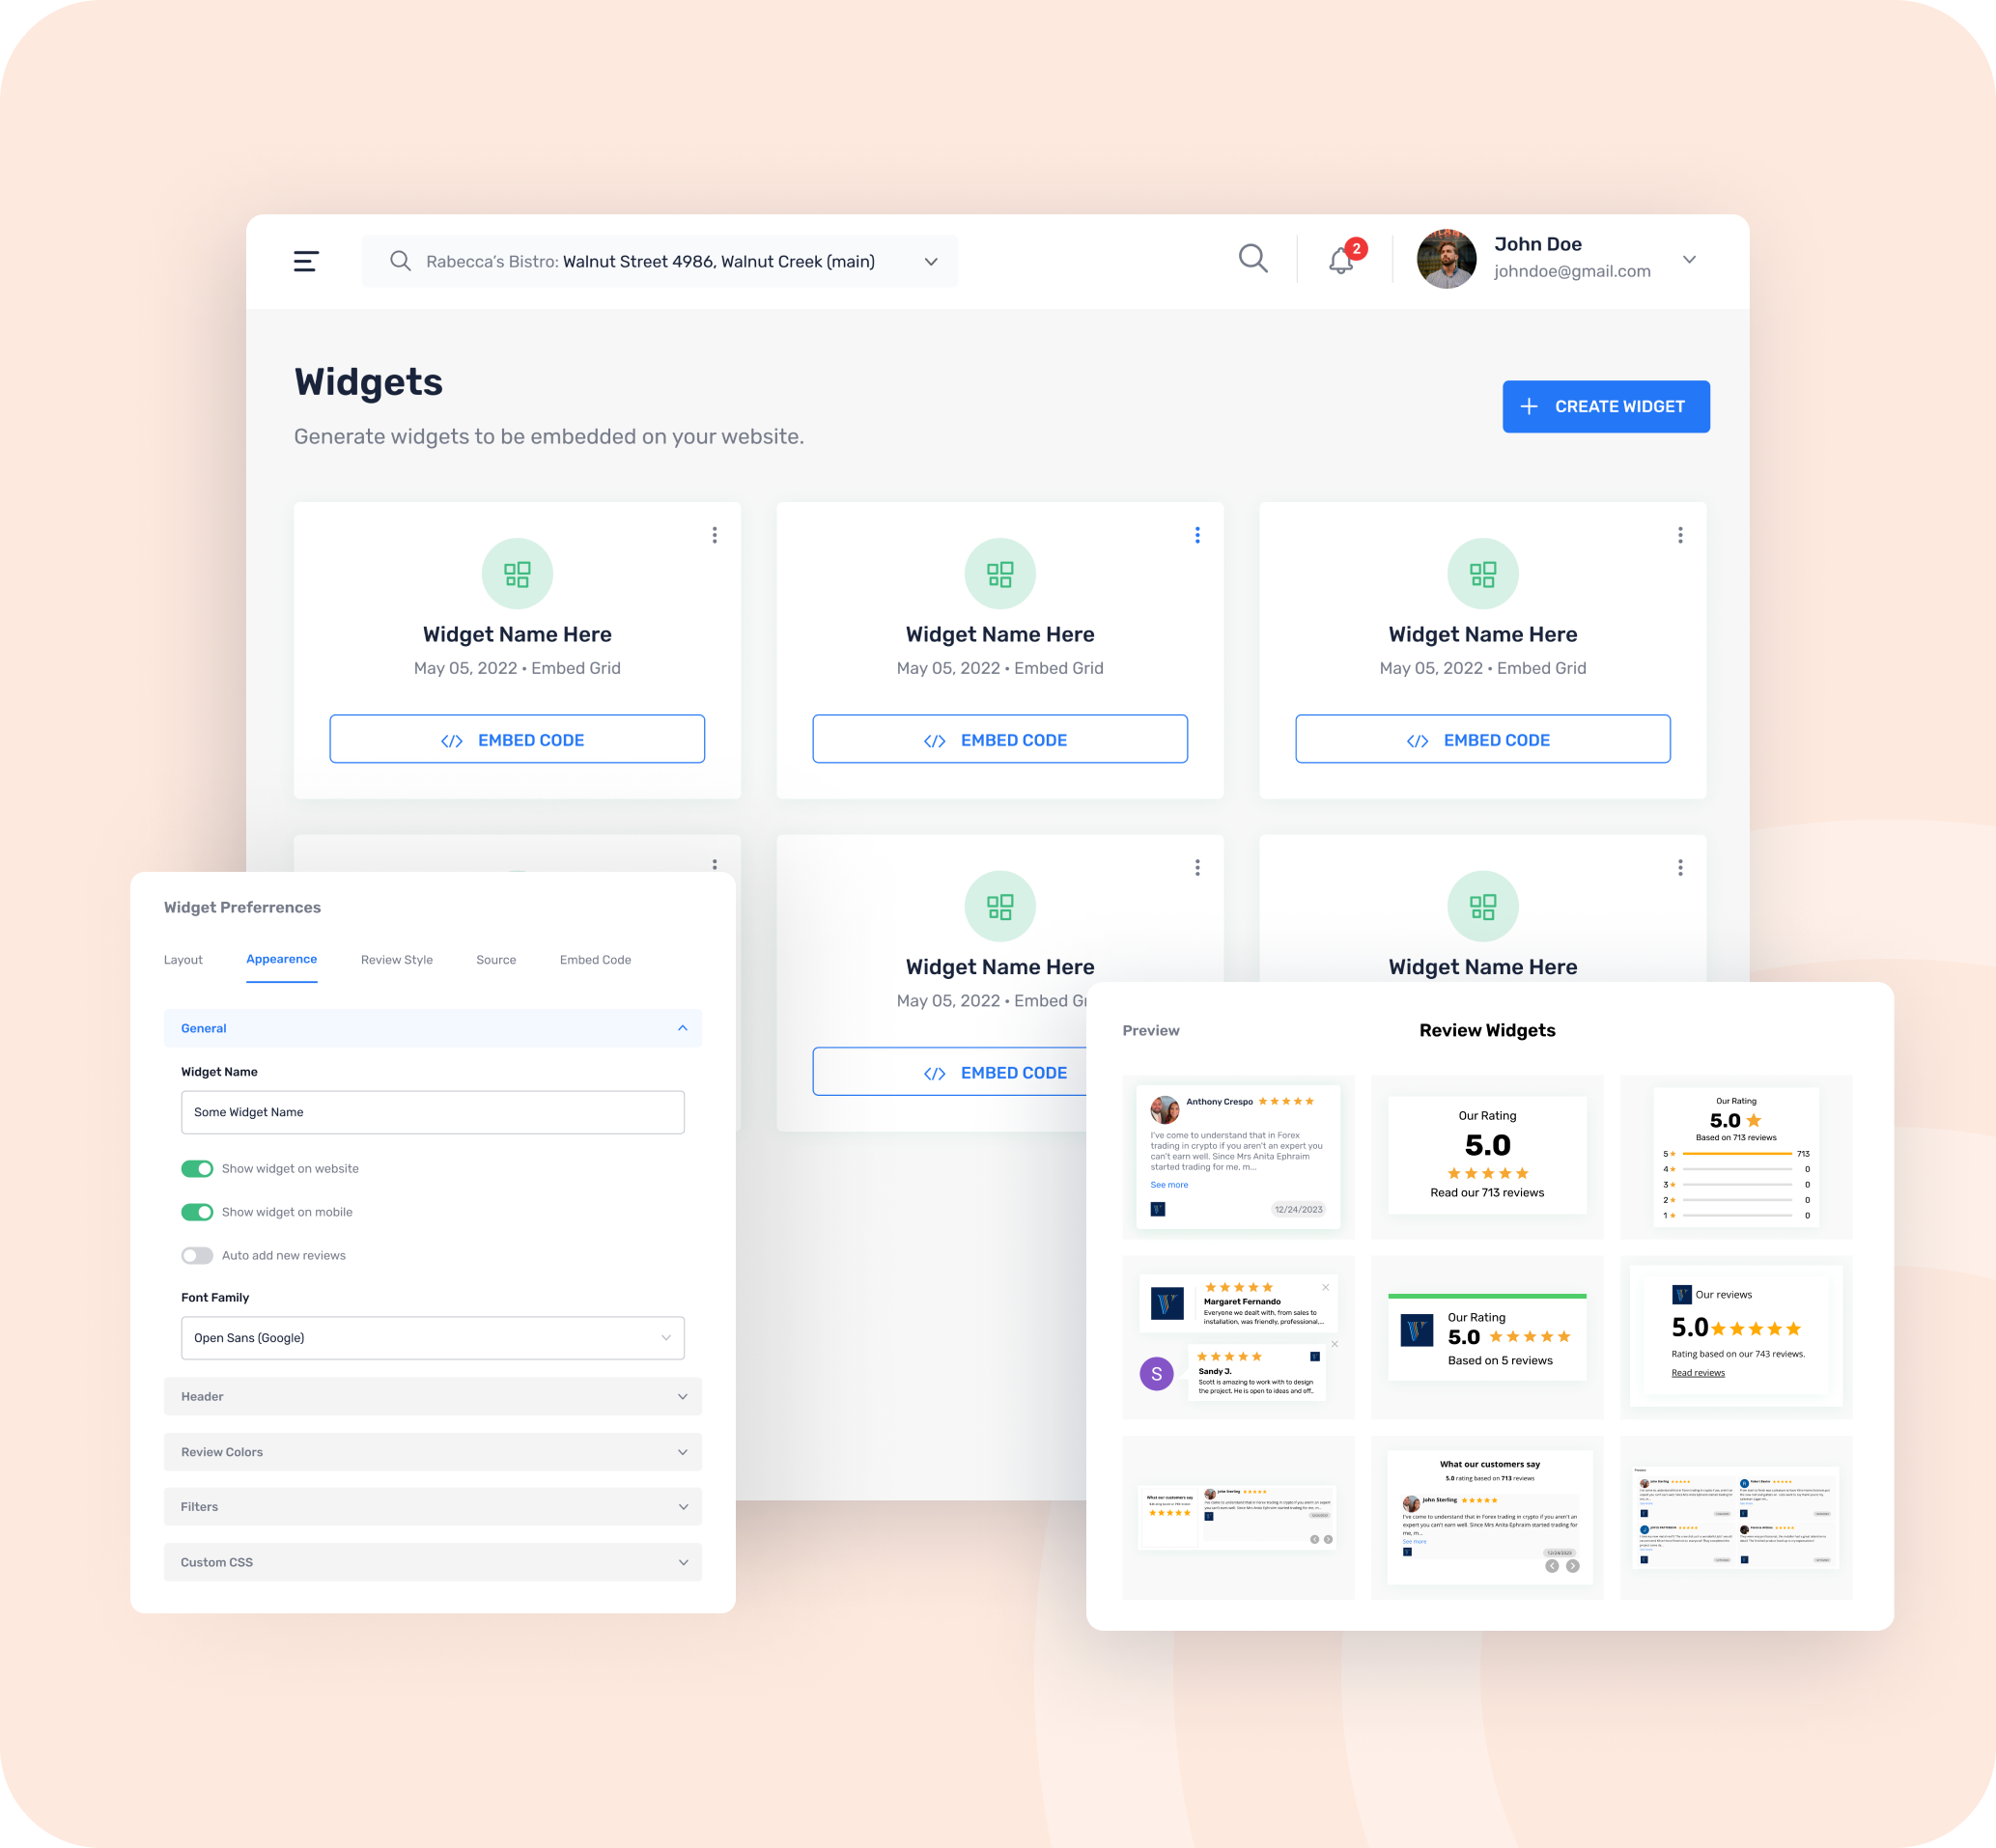
Task: Expand the Custom CSS section
Action: point(433,1561)
